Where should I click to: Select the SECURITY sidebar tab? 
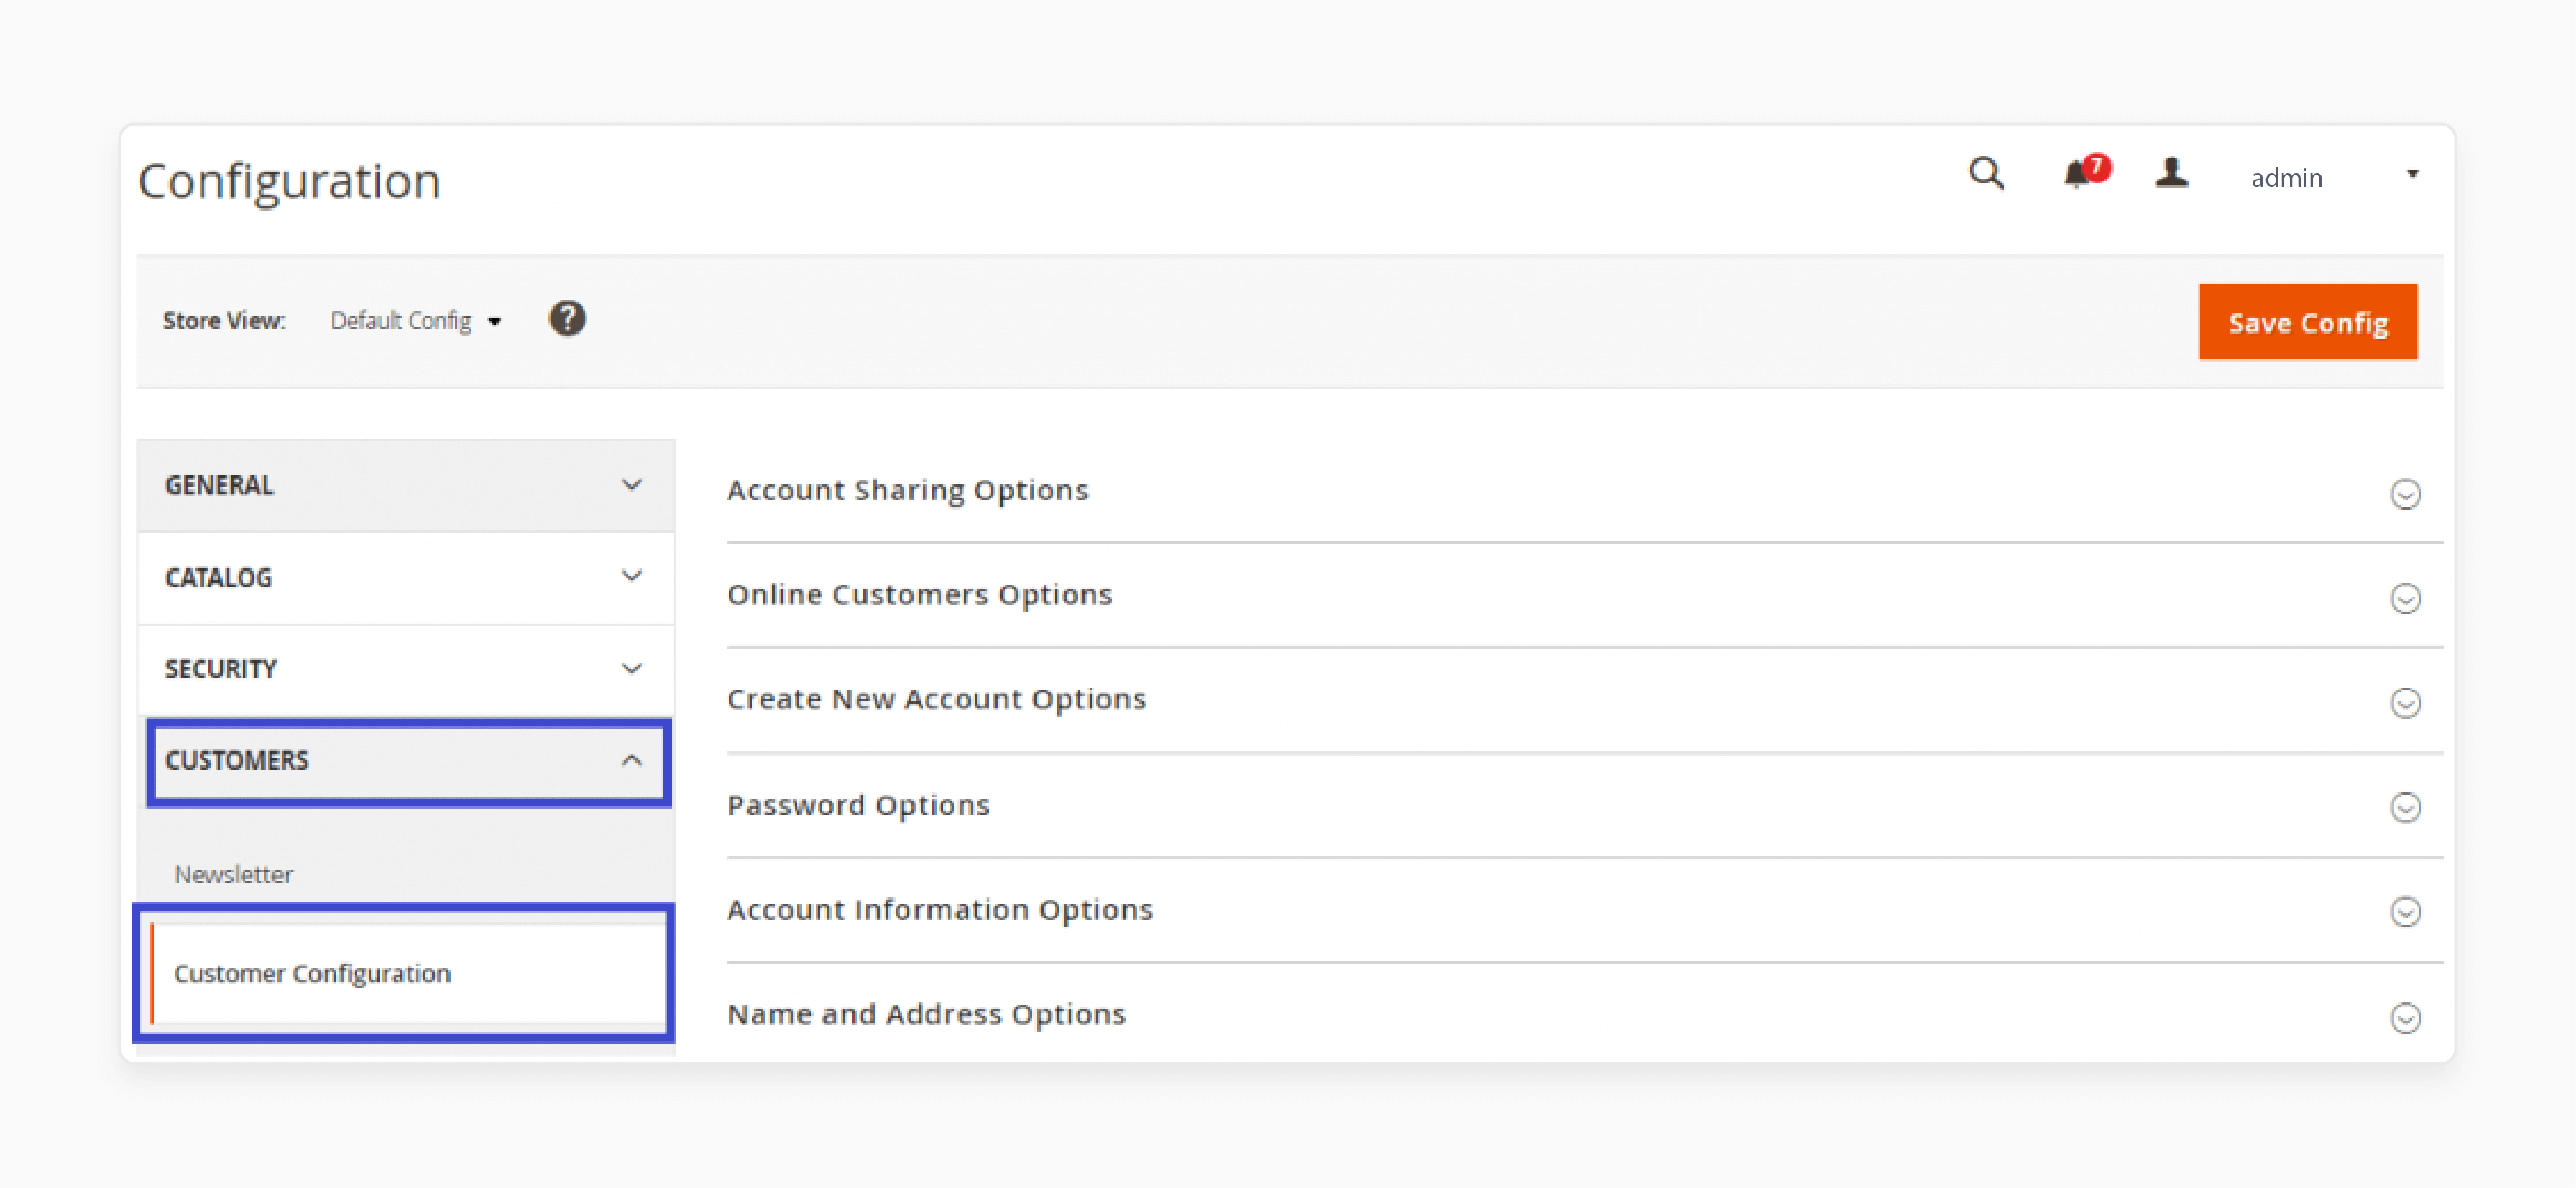tap(406, 669)
